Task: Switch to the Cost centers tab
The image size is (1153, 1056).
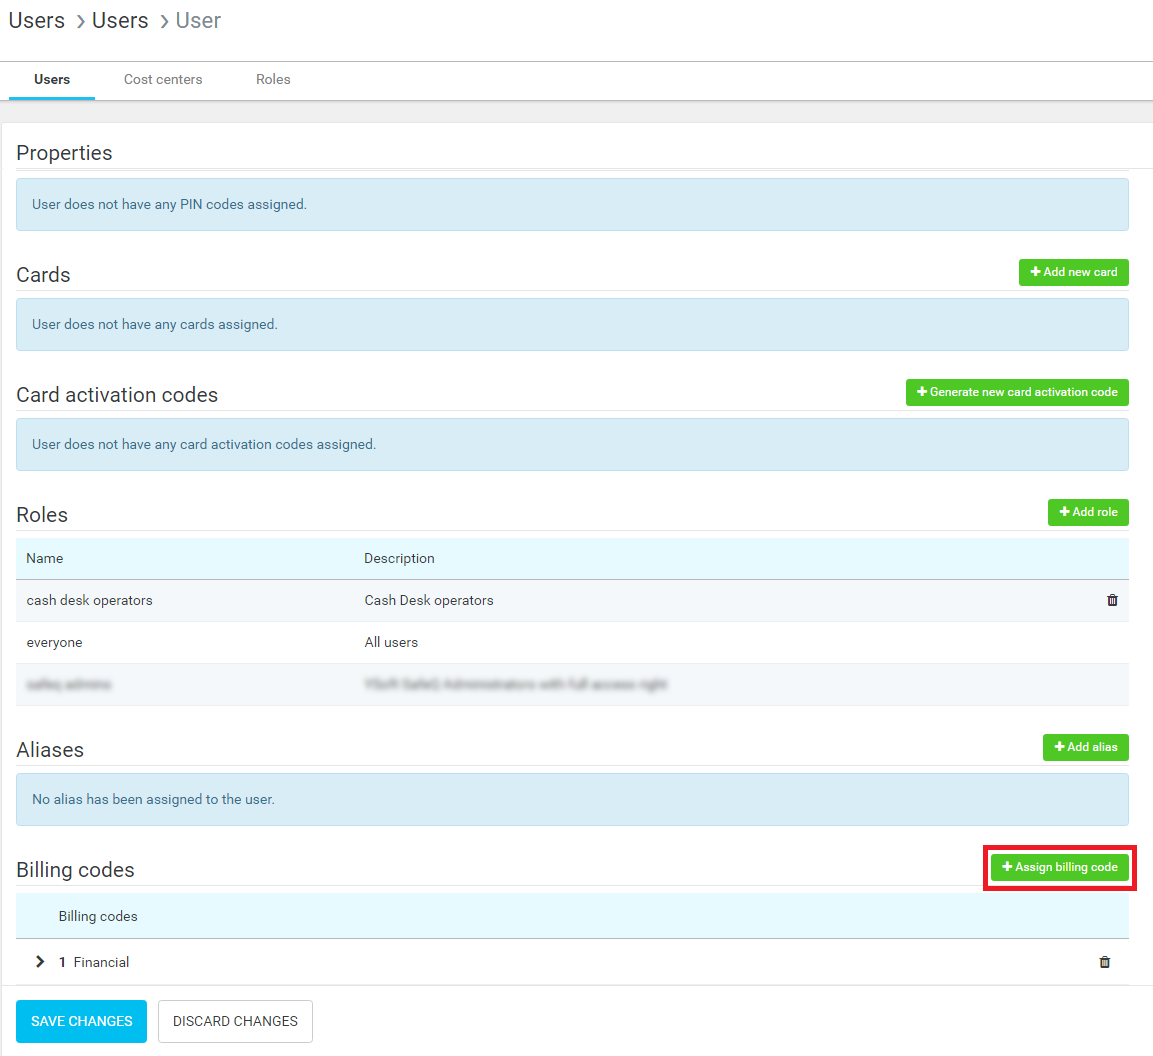Action: (x=163, y=79)
